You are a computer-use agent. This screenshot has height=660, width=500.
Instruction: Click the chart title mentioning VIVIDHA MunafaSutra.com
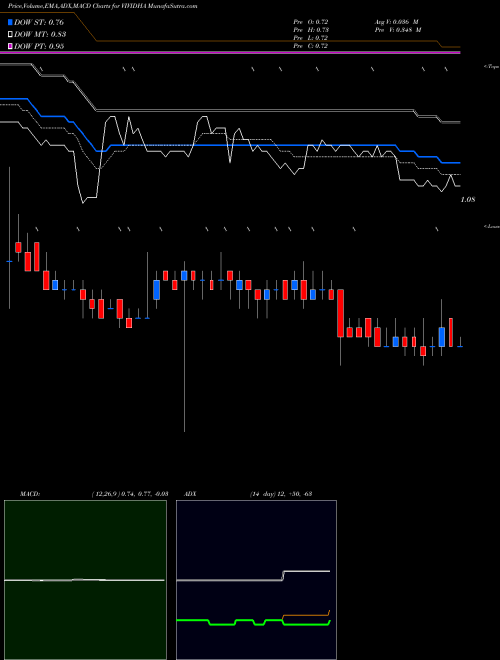coord(103,6)
